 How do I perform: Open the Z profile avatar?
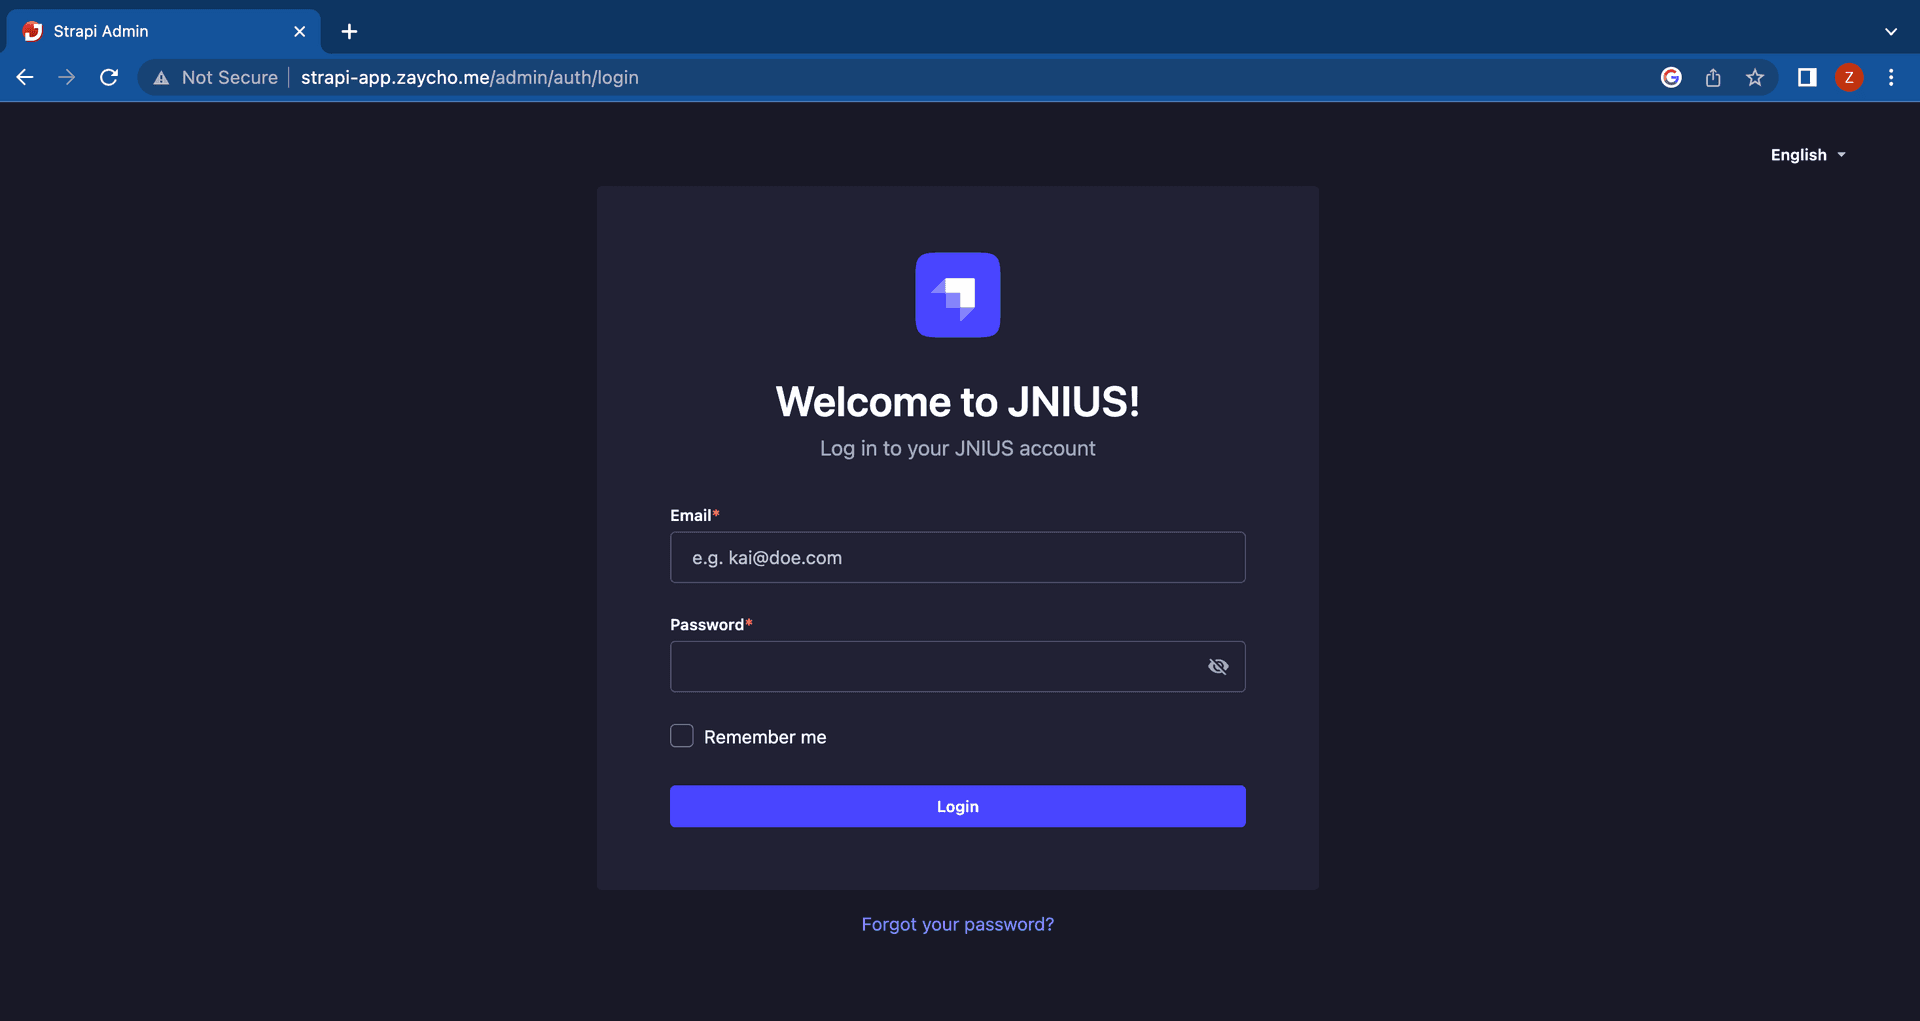click(x=1849, y=77)
